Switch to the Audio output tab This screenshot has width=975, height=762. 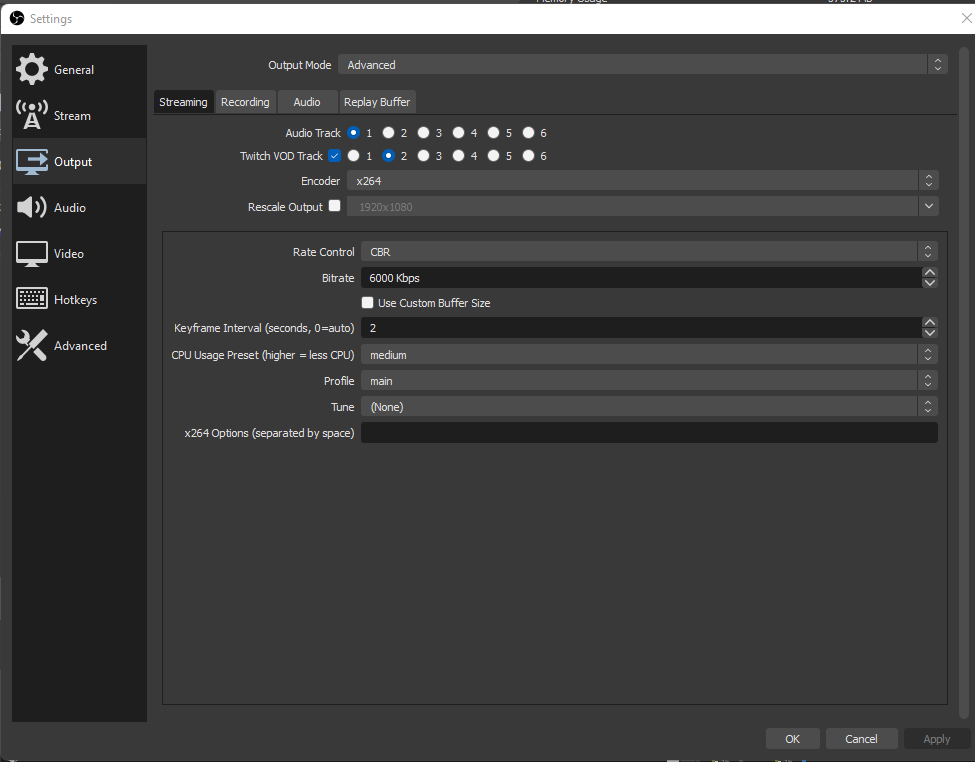[x=307, y=102]
